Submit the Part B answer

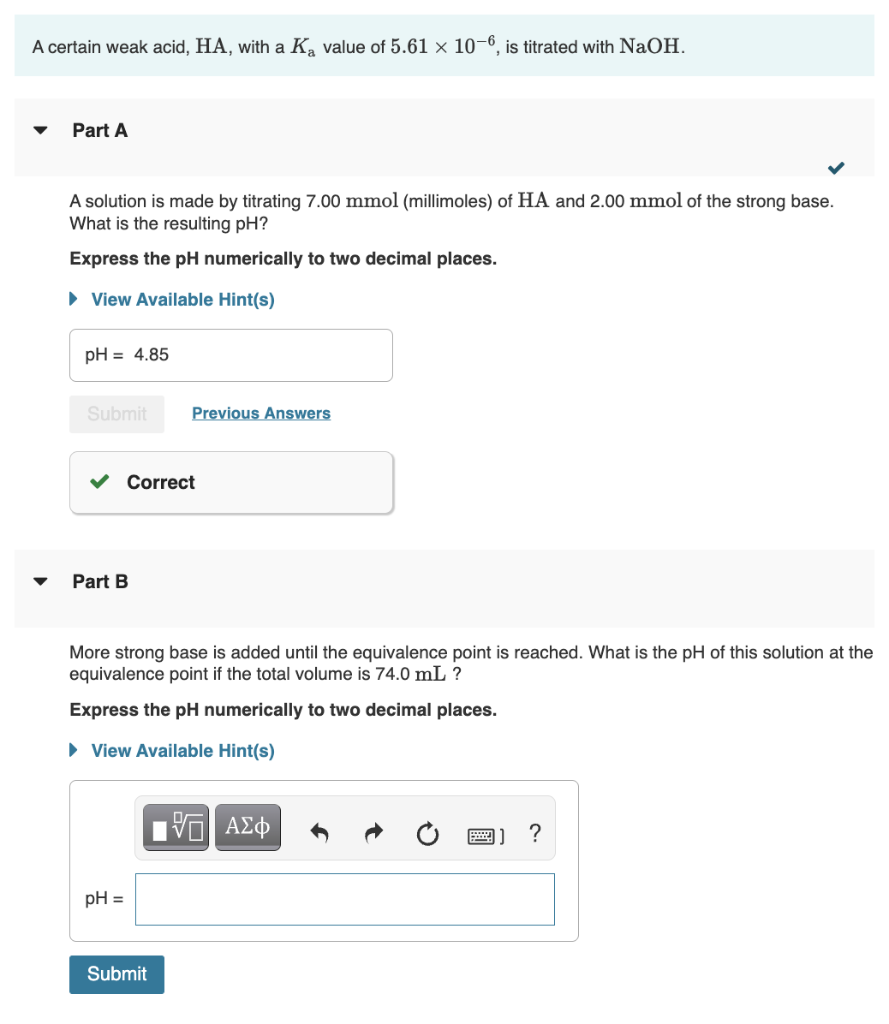116,974
